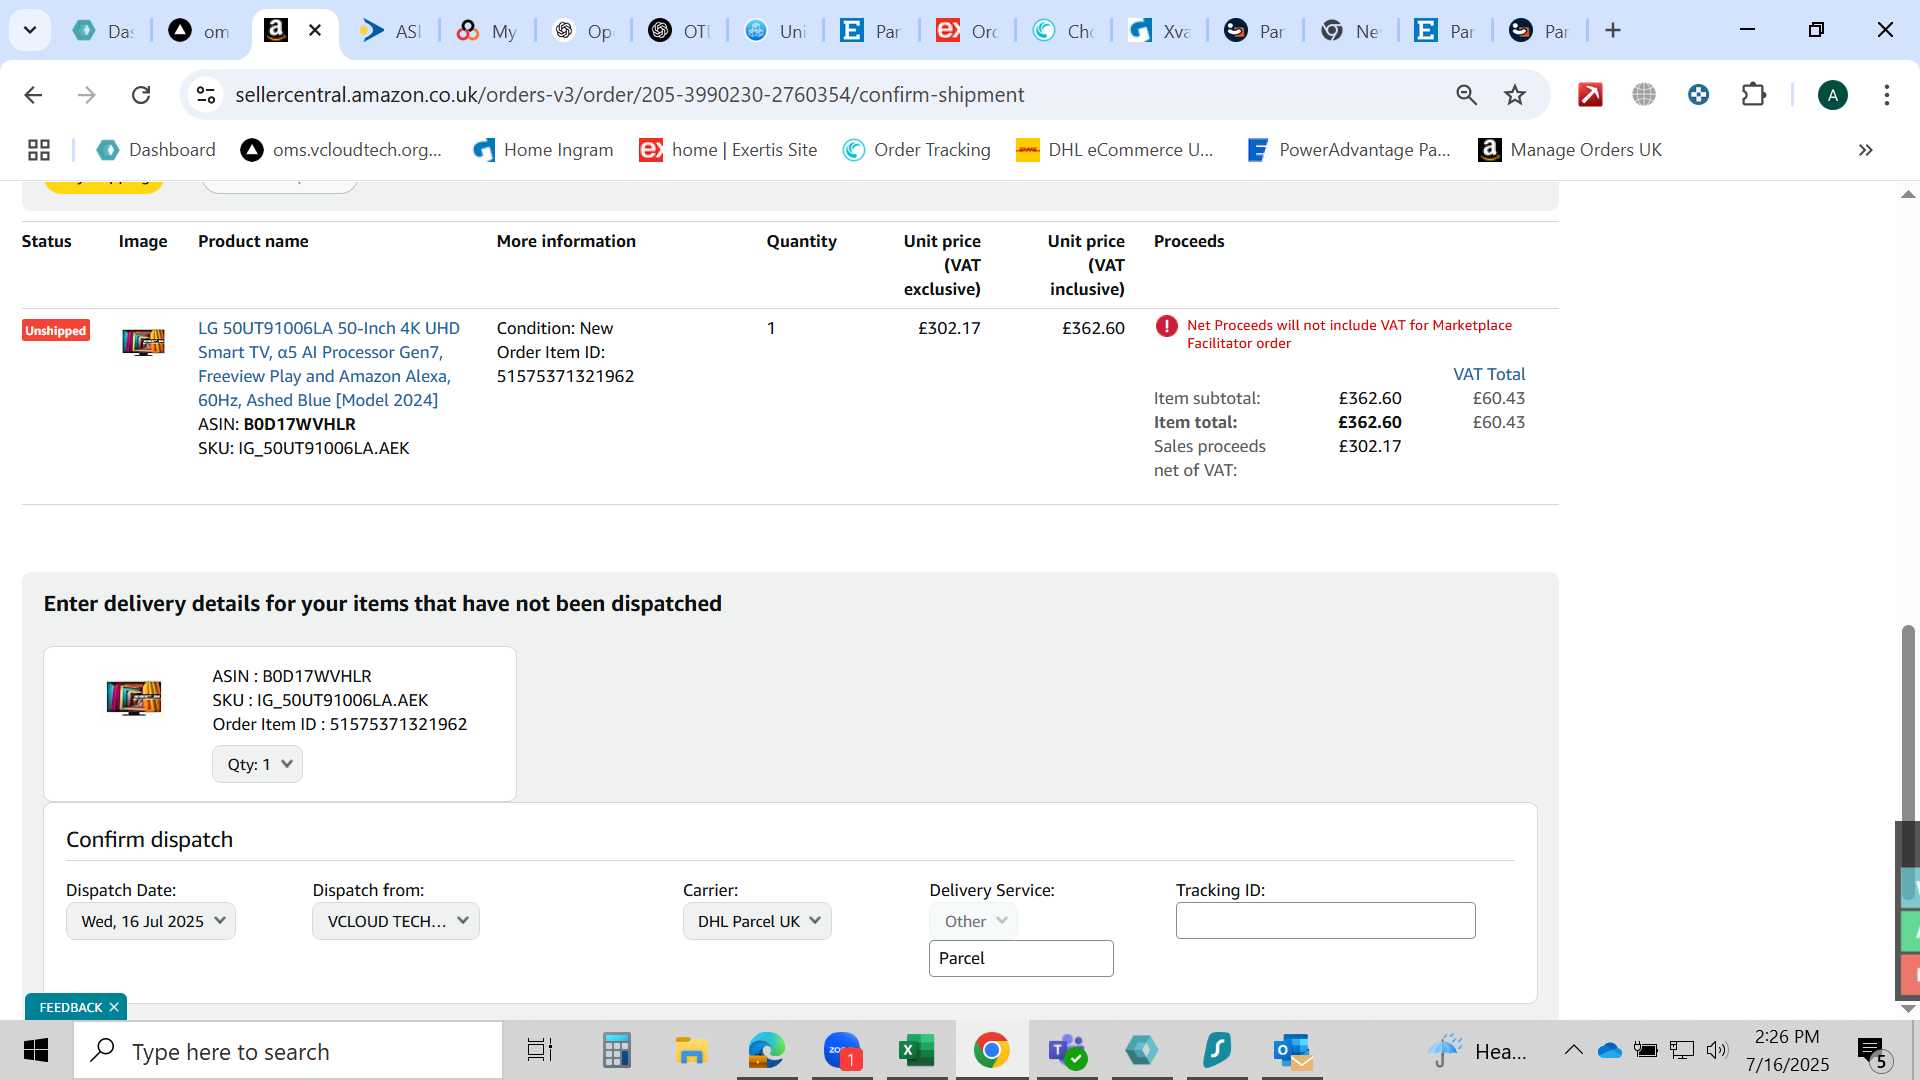
Task: Bookmark this page with the star icon
Action: pos(1515,95)
